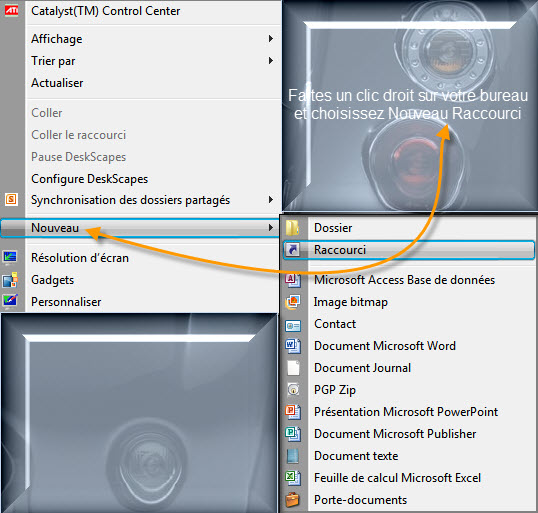Select Synchronisation des dossiers partagés

click(x=130, y=200)
